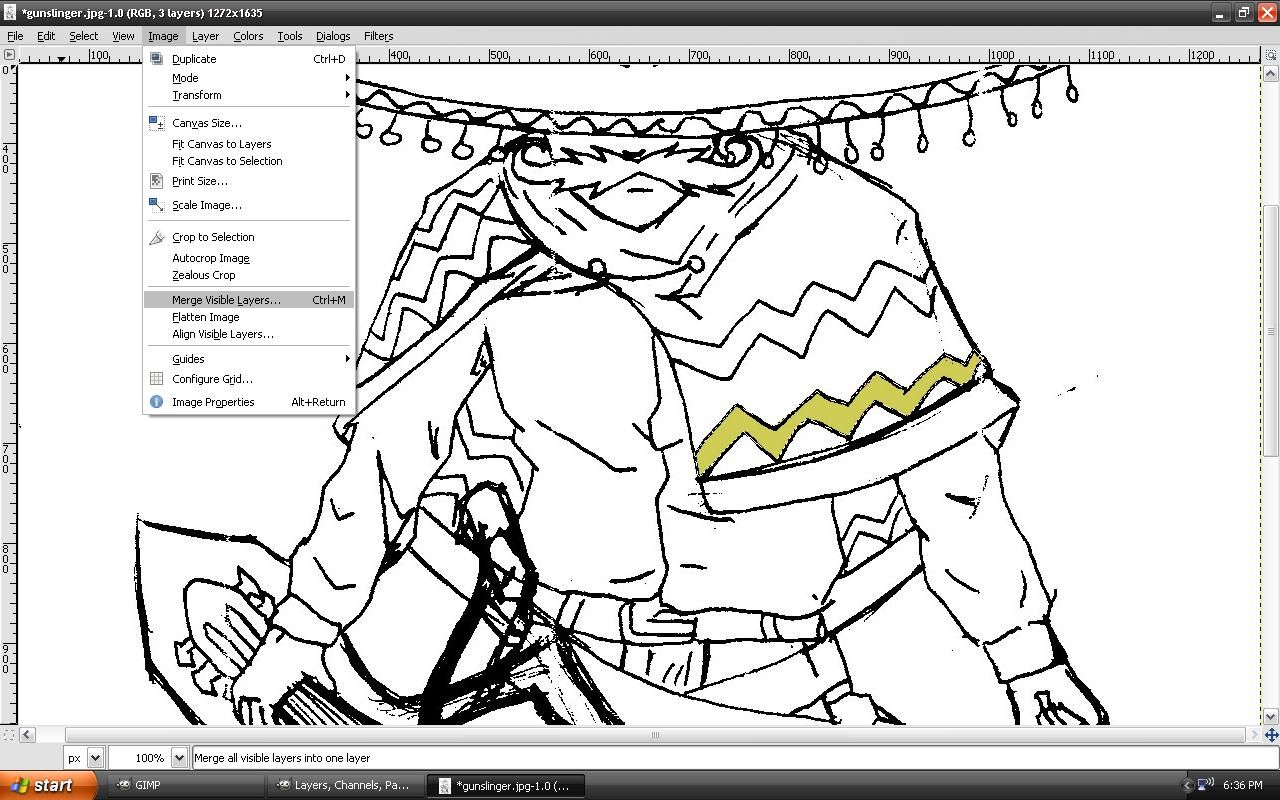Open the Scale Image dialog
This screenshot has width=1280, height=800.
206,205
